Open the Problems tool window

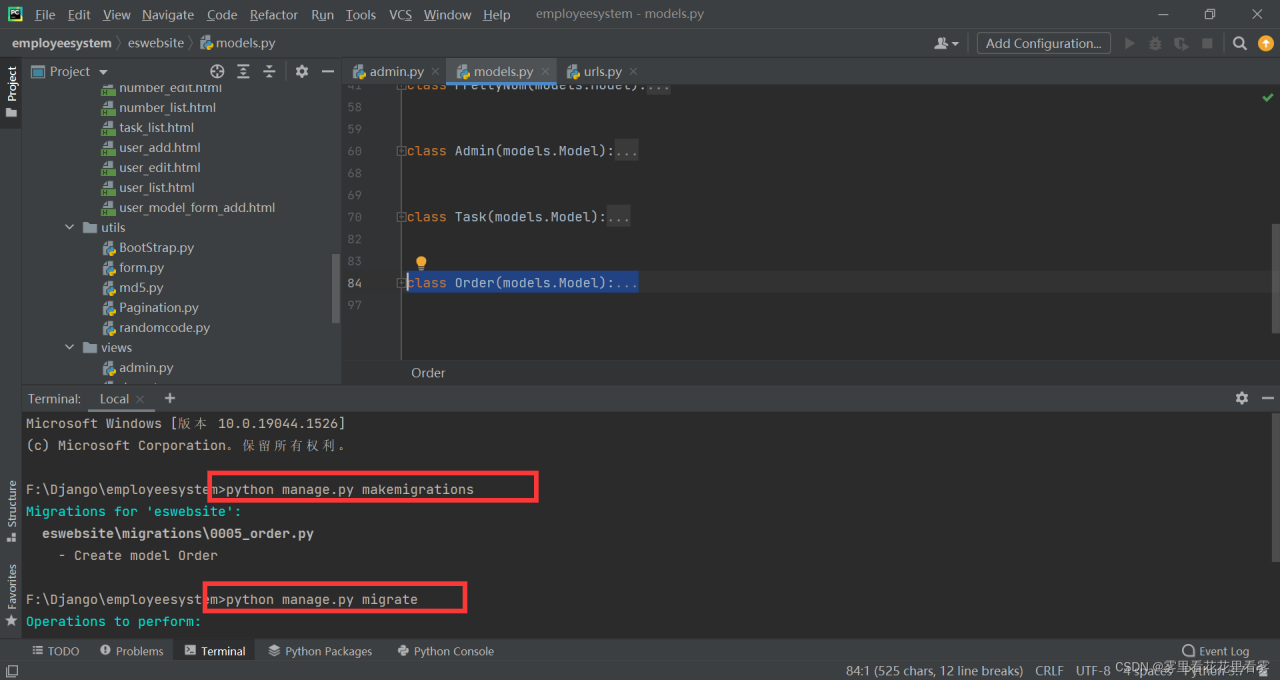click(x=131, y=651)
